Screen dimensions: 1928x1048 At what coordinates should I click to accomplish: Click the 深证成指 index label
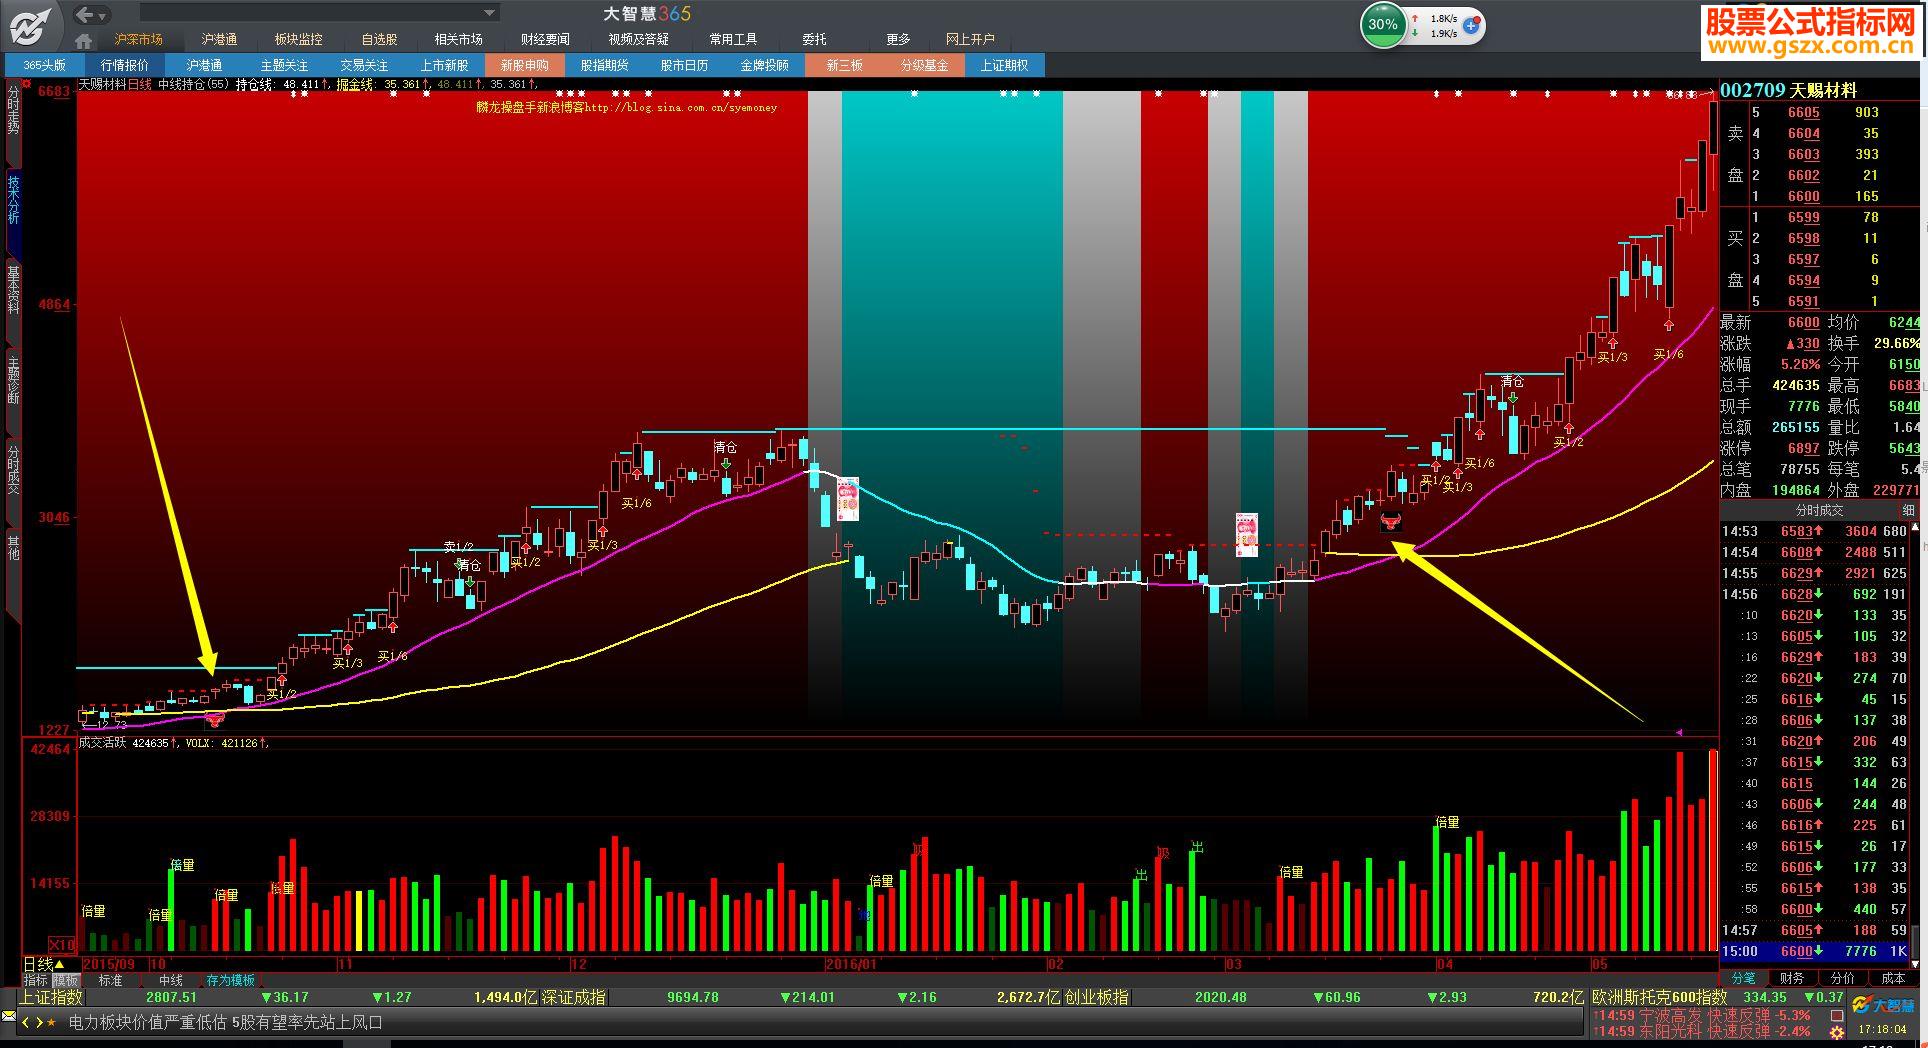(x=573, y=997)
